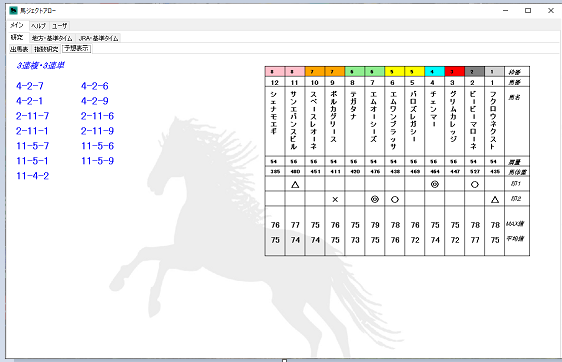Viewport: 562px width, 362px height.
Task: Click the triangle mark under horse 11
Action: [x=295, y=185]
